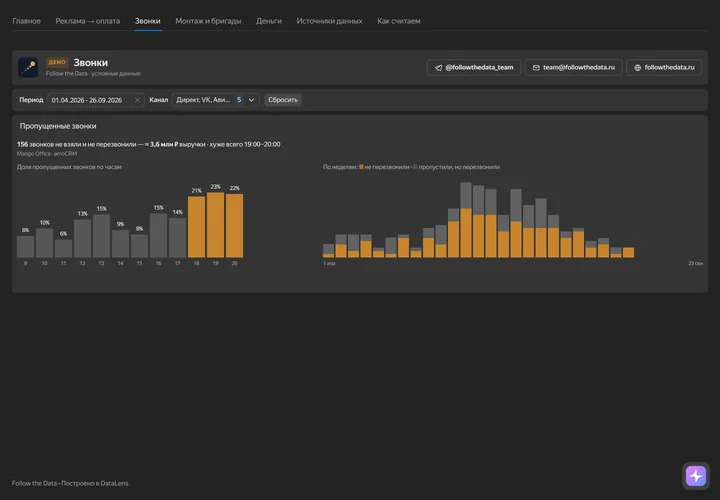Click the hour 17 bar labeled 14%

point(178,238)
